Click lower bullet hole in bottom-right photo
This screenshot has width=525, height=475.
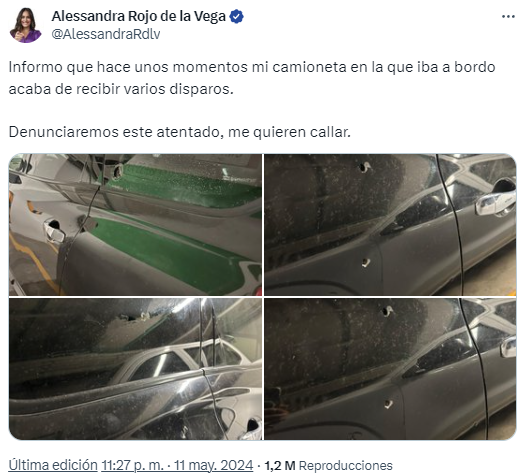(388, 404)
